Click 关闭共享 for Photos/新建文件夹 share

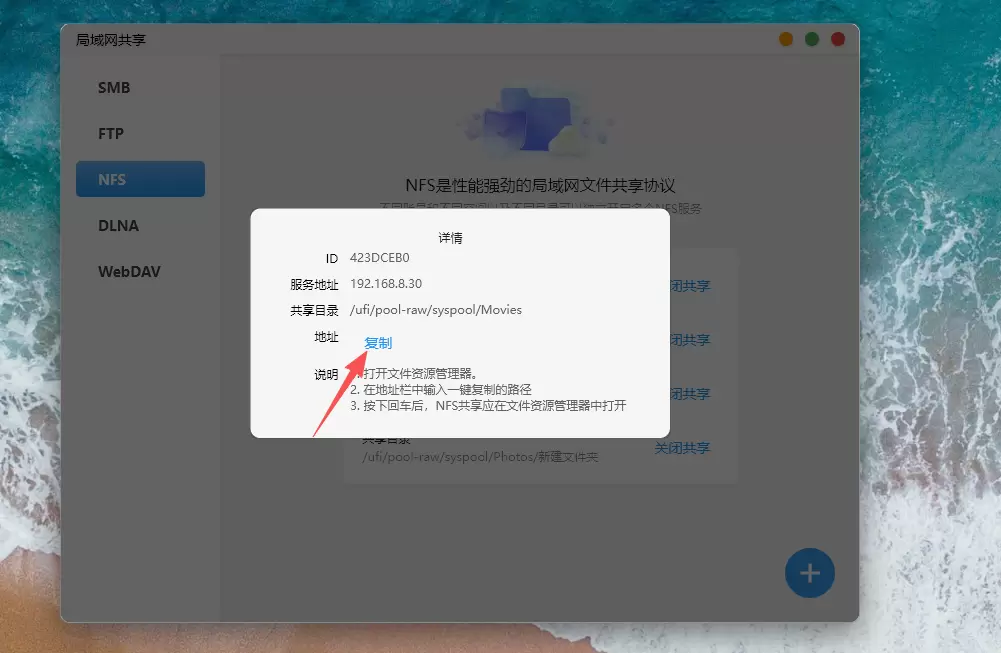pyautogui.click(x=682, y=448)
